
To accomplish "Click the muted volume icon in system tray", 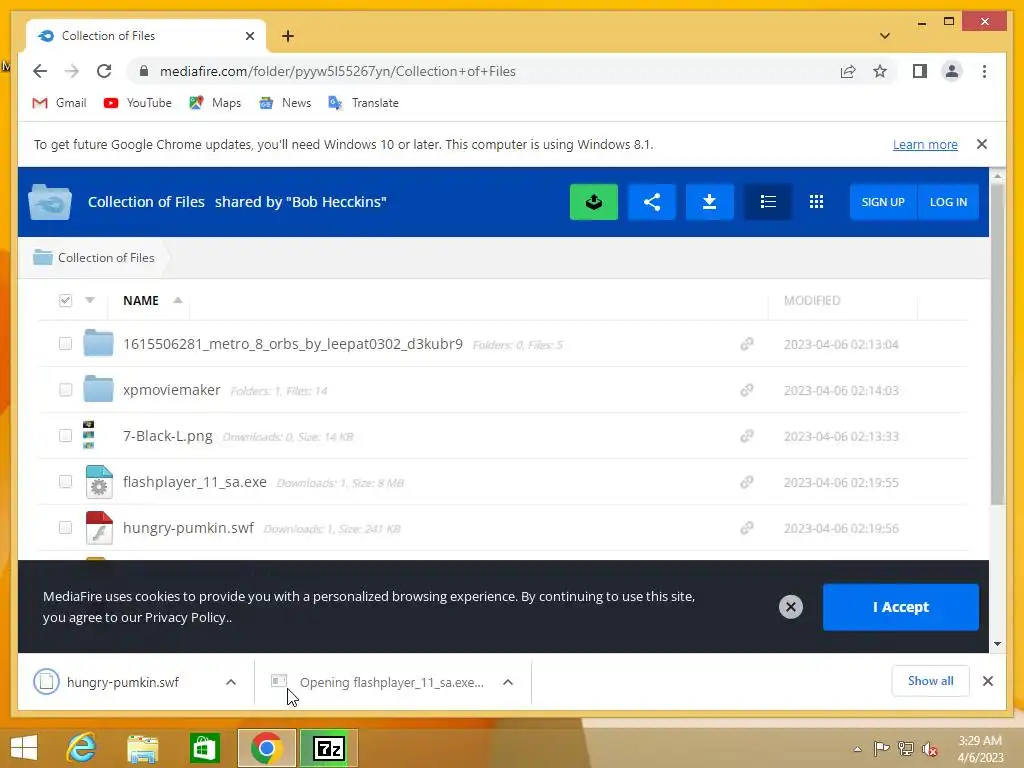I will pos(930,749).
